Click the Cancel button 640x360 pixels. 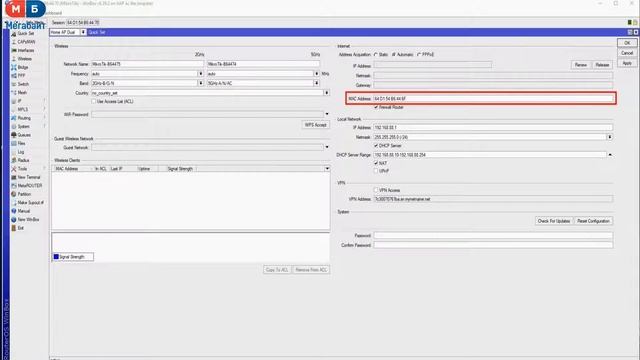coord(627,53)
